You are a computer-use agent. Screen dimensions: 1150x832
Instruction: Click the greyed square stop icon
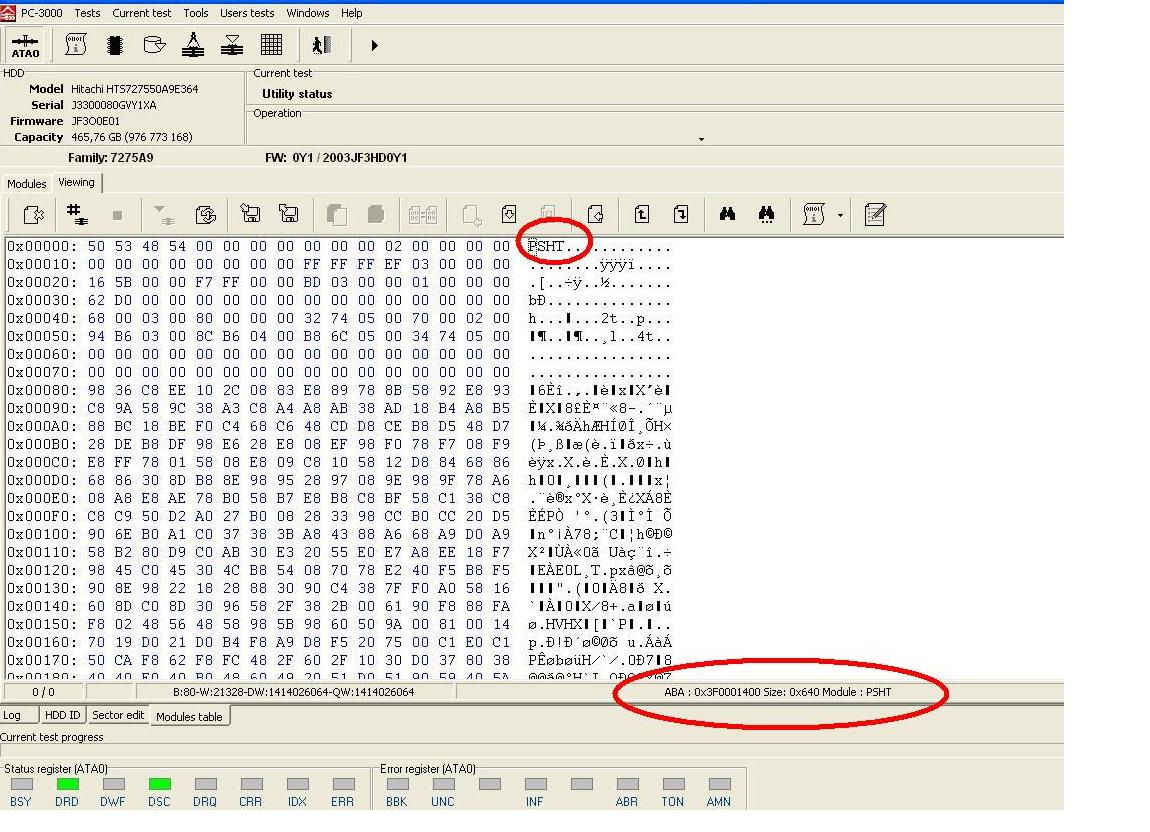pos(117,215)
